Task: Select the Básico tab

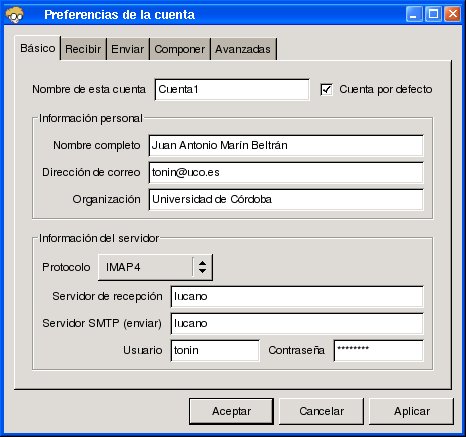Action: tap(37, 48)
